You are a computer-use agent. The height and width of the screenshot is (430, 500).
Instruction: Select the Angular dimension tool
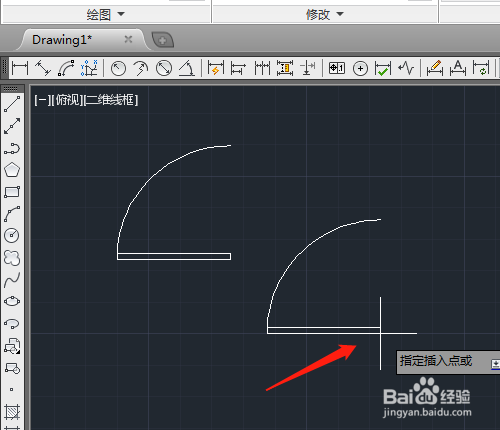187,68
